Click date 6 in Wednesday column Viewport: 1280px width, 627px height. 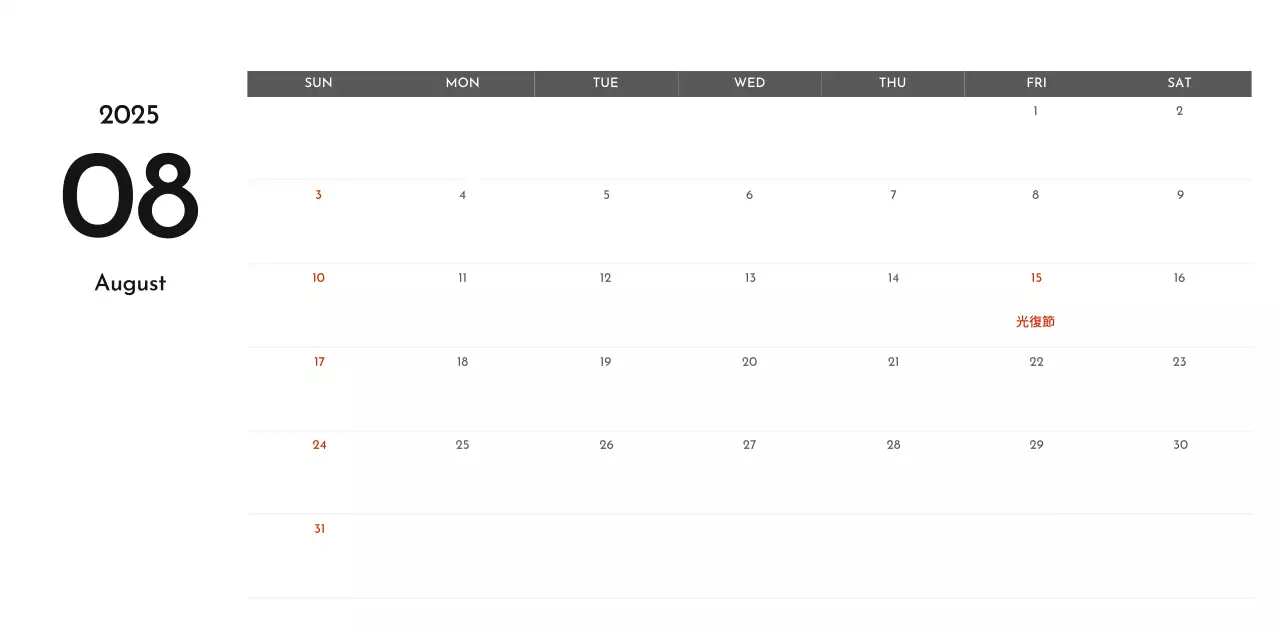pyautogui.click(x=749, y=195)
